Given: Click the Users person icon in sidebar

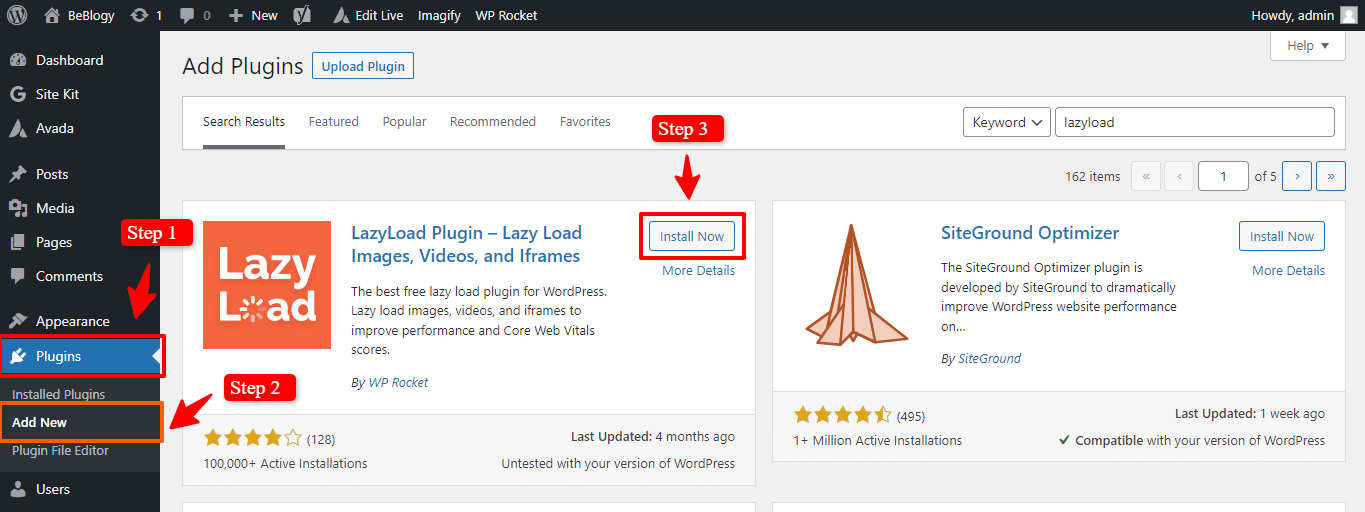Looking at the screenshot, I should [x=18, y=489].
